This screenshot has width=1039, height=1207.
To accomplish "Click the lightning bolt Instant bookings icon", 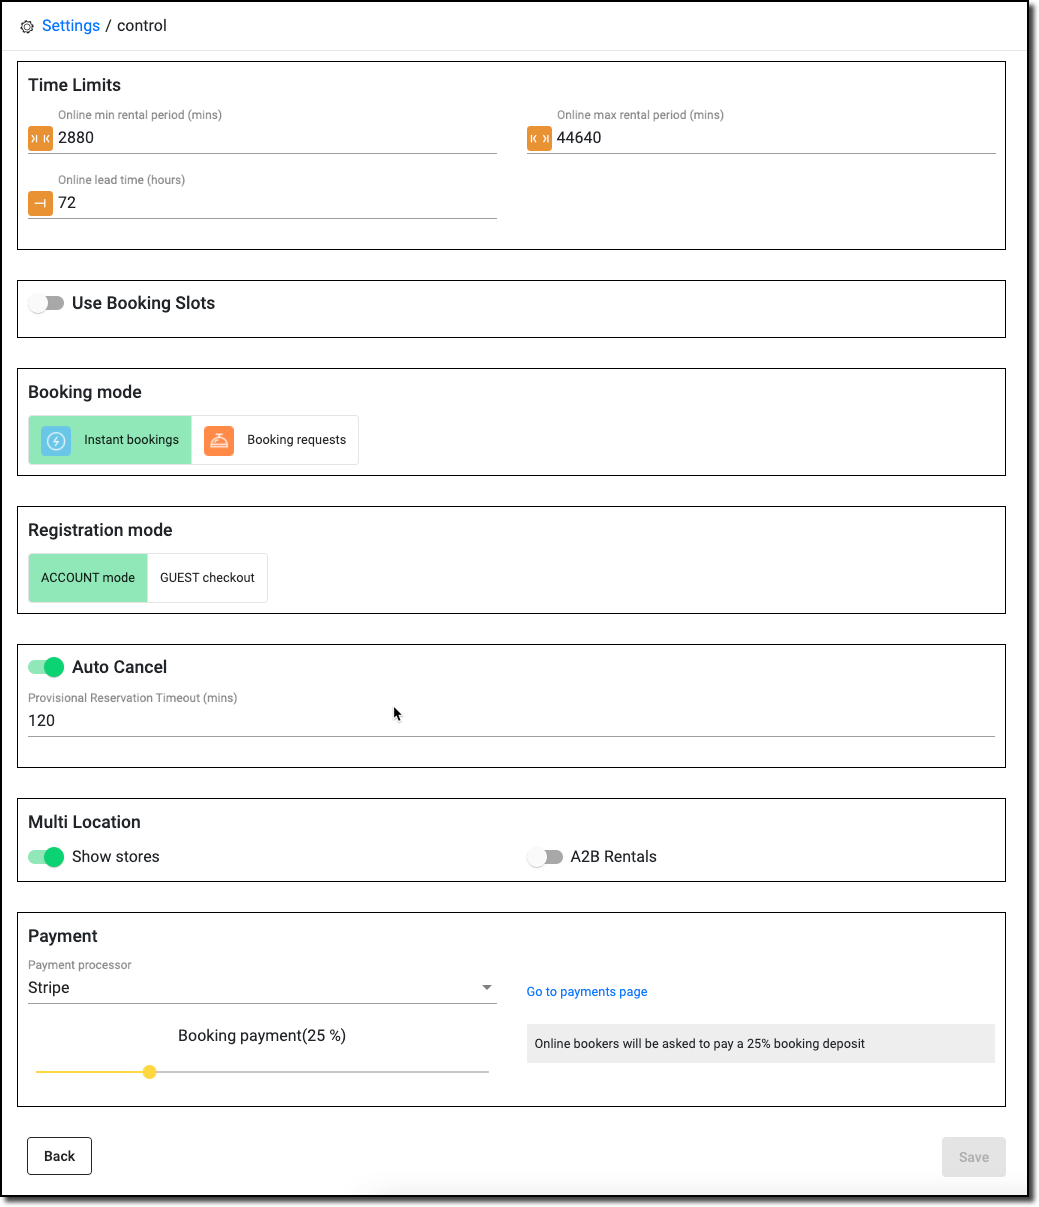I will tap(55, 440).
